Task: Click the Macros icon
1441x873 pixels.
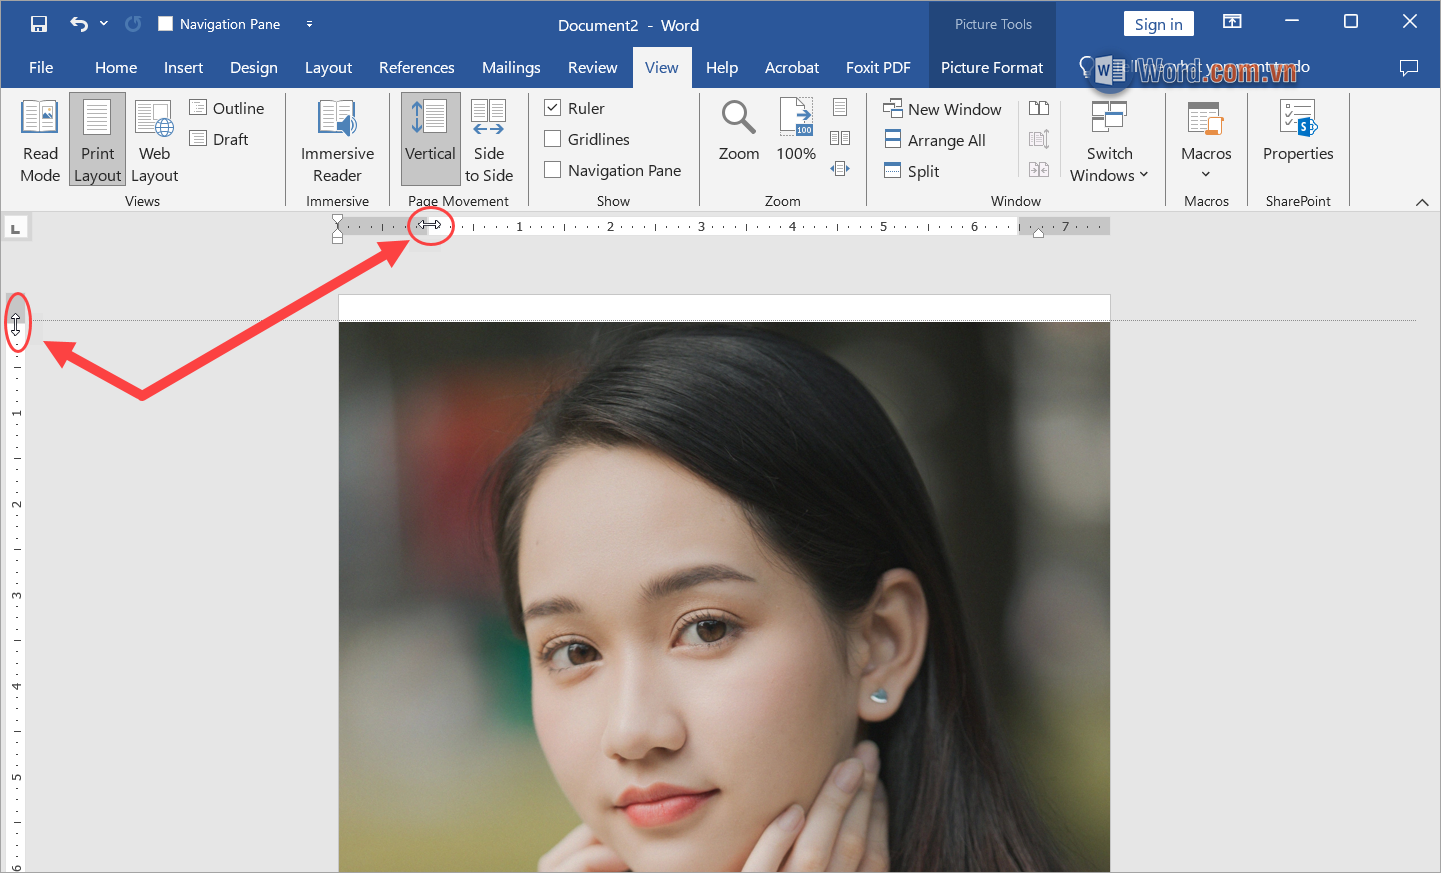Action: (1206, 118)
